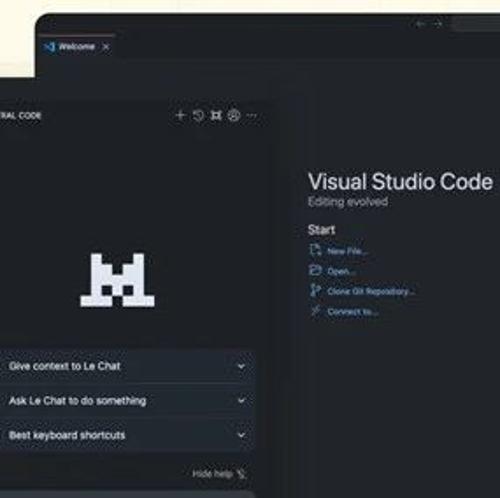Click the Give context to Le Chat label
The width and height of the screenshot is (500, 498).
point(65,366)
